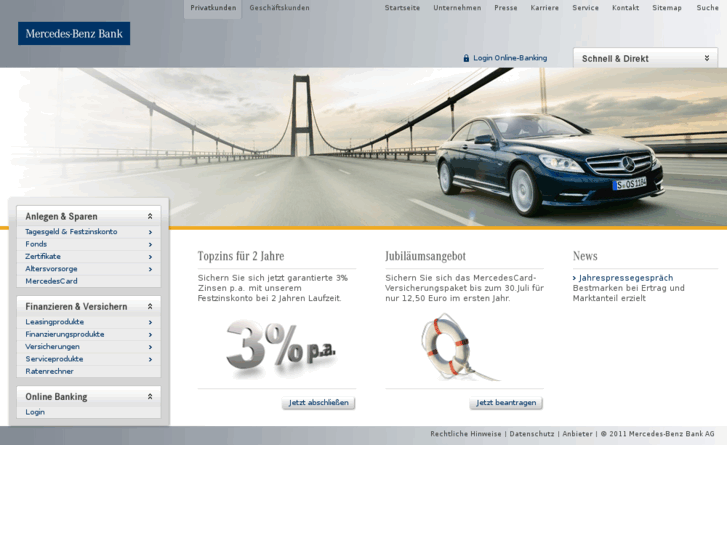Open the Karriere menu item
Image resolution: width=727 pixels, height=545 pixels.
click(x=544, y=8)
